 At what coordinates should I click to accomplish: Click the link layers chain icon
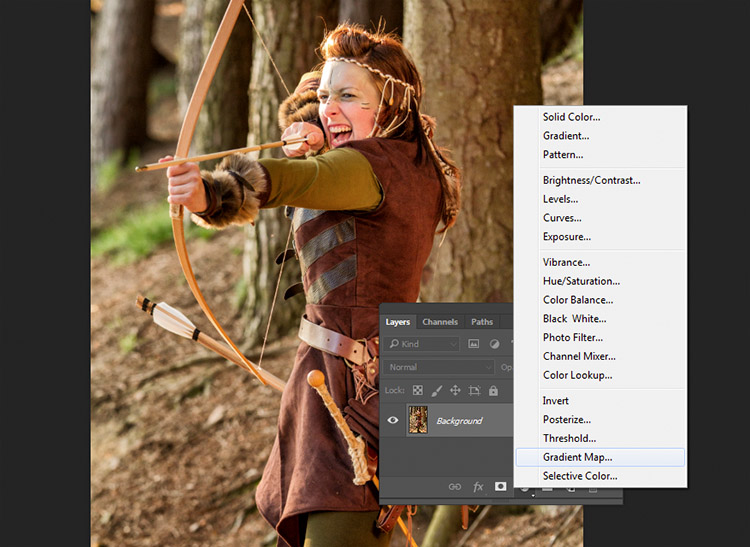(x=454, y=487)
